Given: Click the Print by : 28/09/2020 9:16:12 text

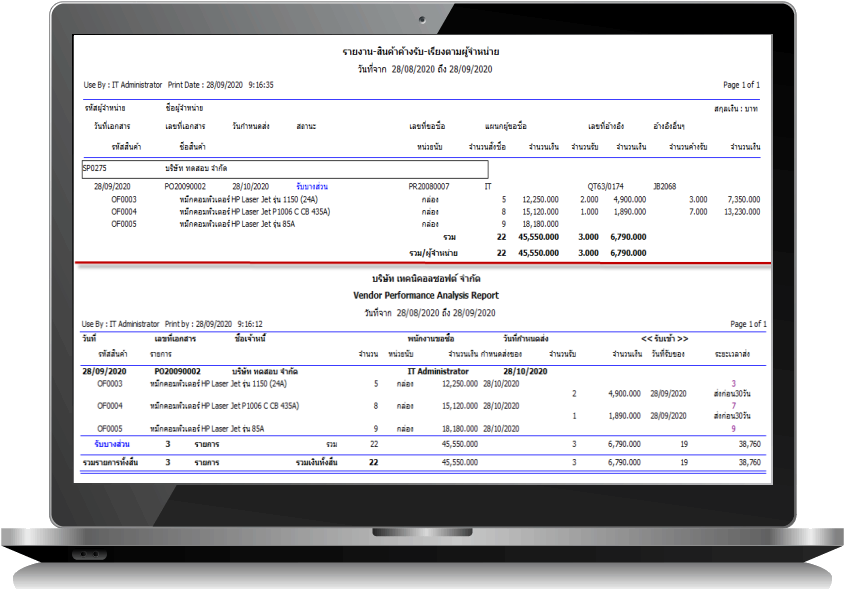Looking at the screenshot, I should 214,324.
